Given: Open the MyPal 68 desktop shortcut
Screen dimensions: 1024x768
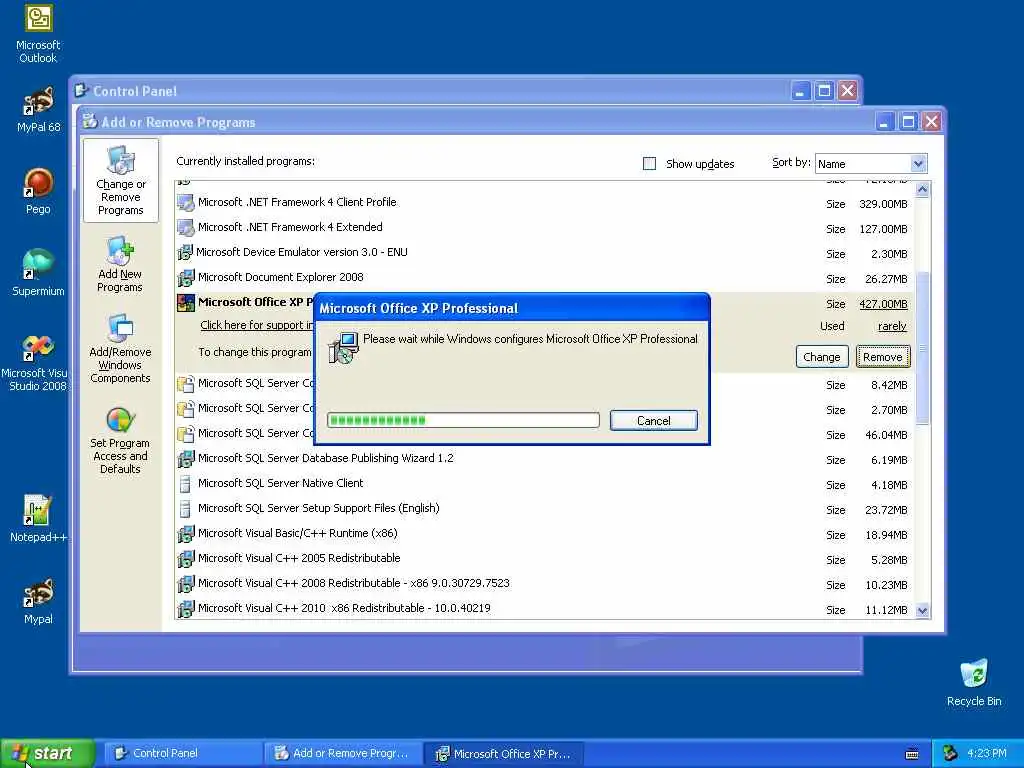Looking at the screenshot, I should point(38,110).
